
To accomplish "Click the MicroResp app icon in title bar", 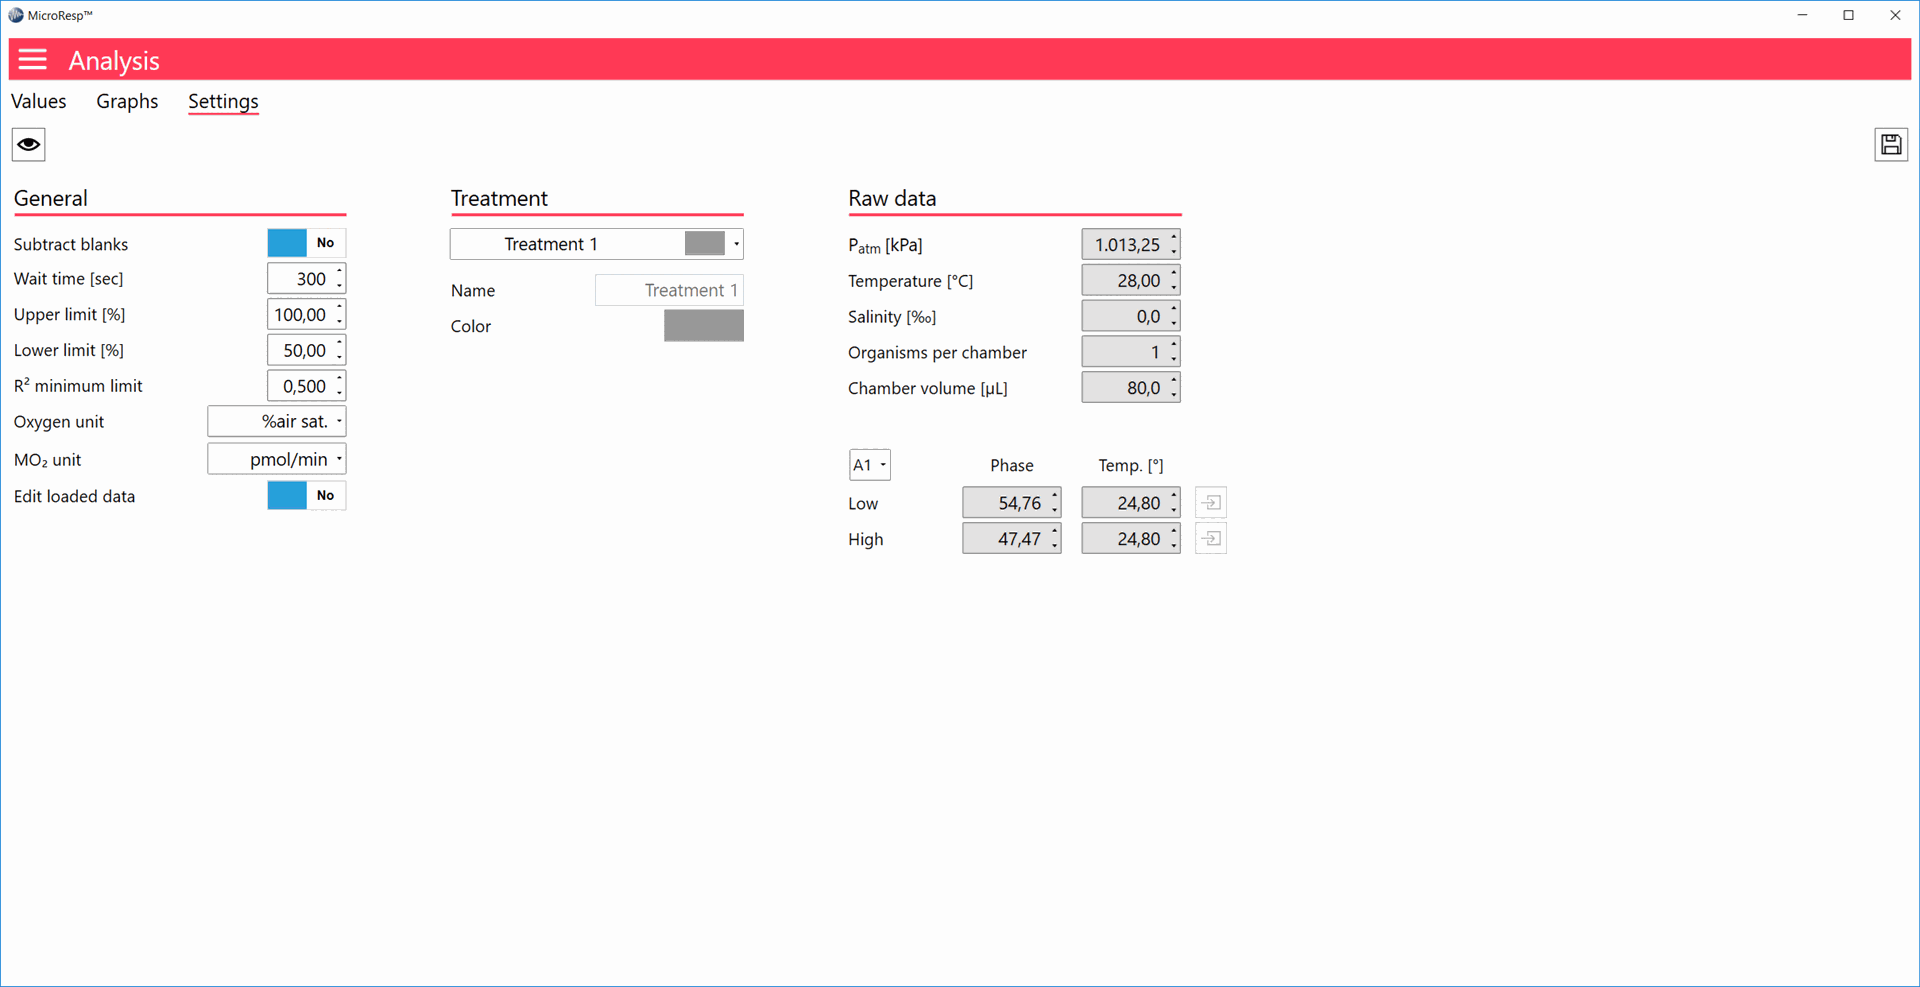I will [x=16, y=15].
